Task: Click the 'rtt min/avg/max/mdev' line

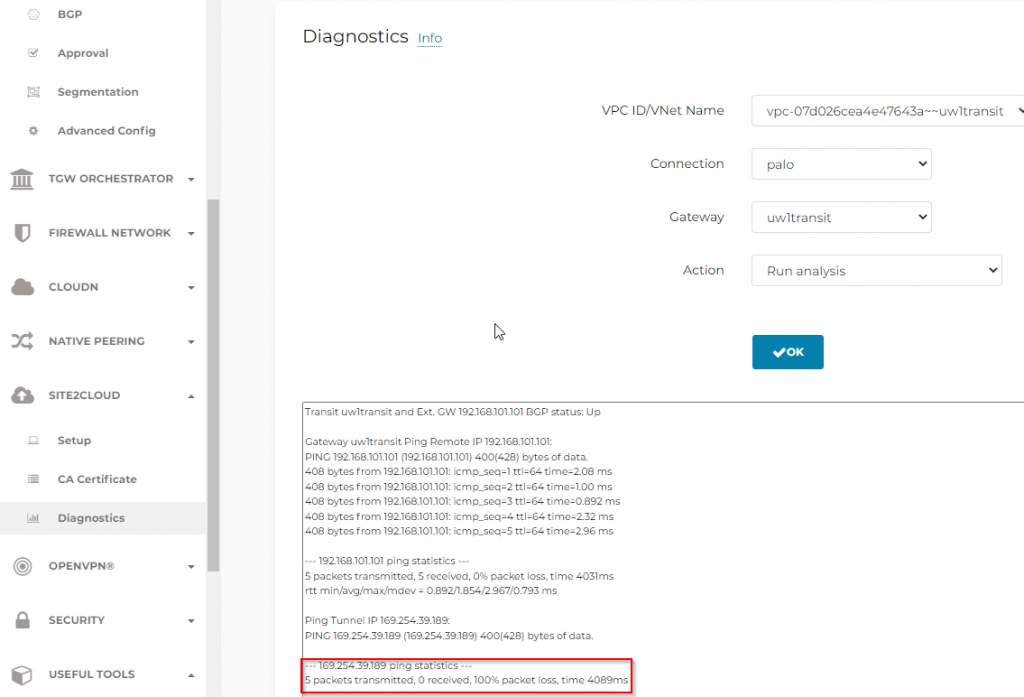Action: [431, 591]
